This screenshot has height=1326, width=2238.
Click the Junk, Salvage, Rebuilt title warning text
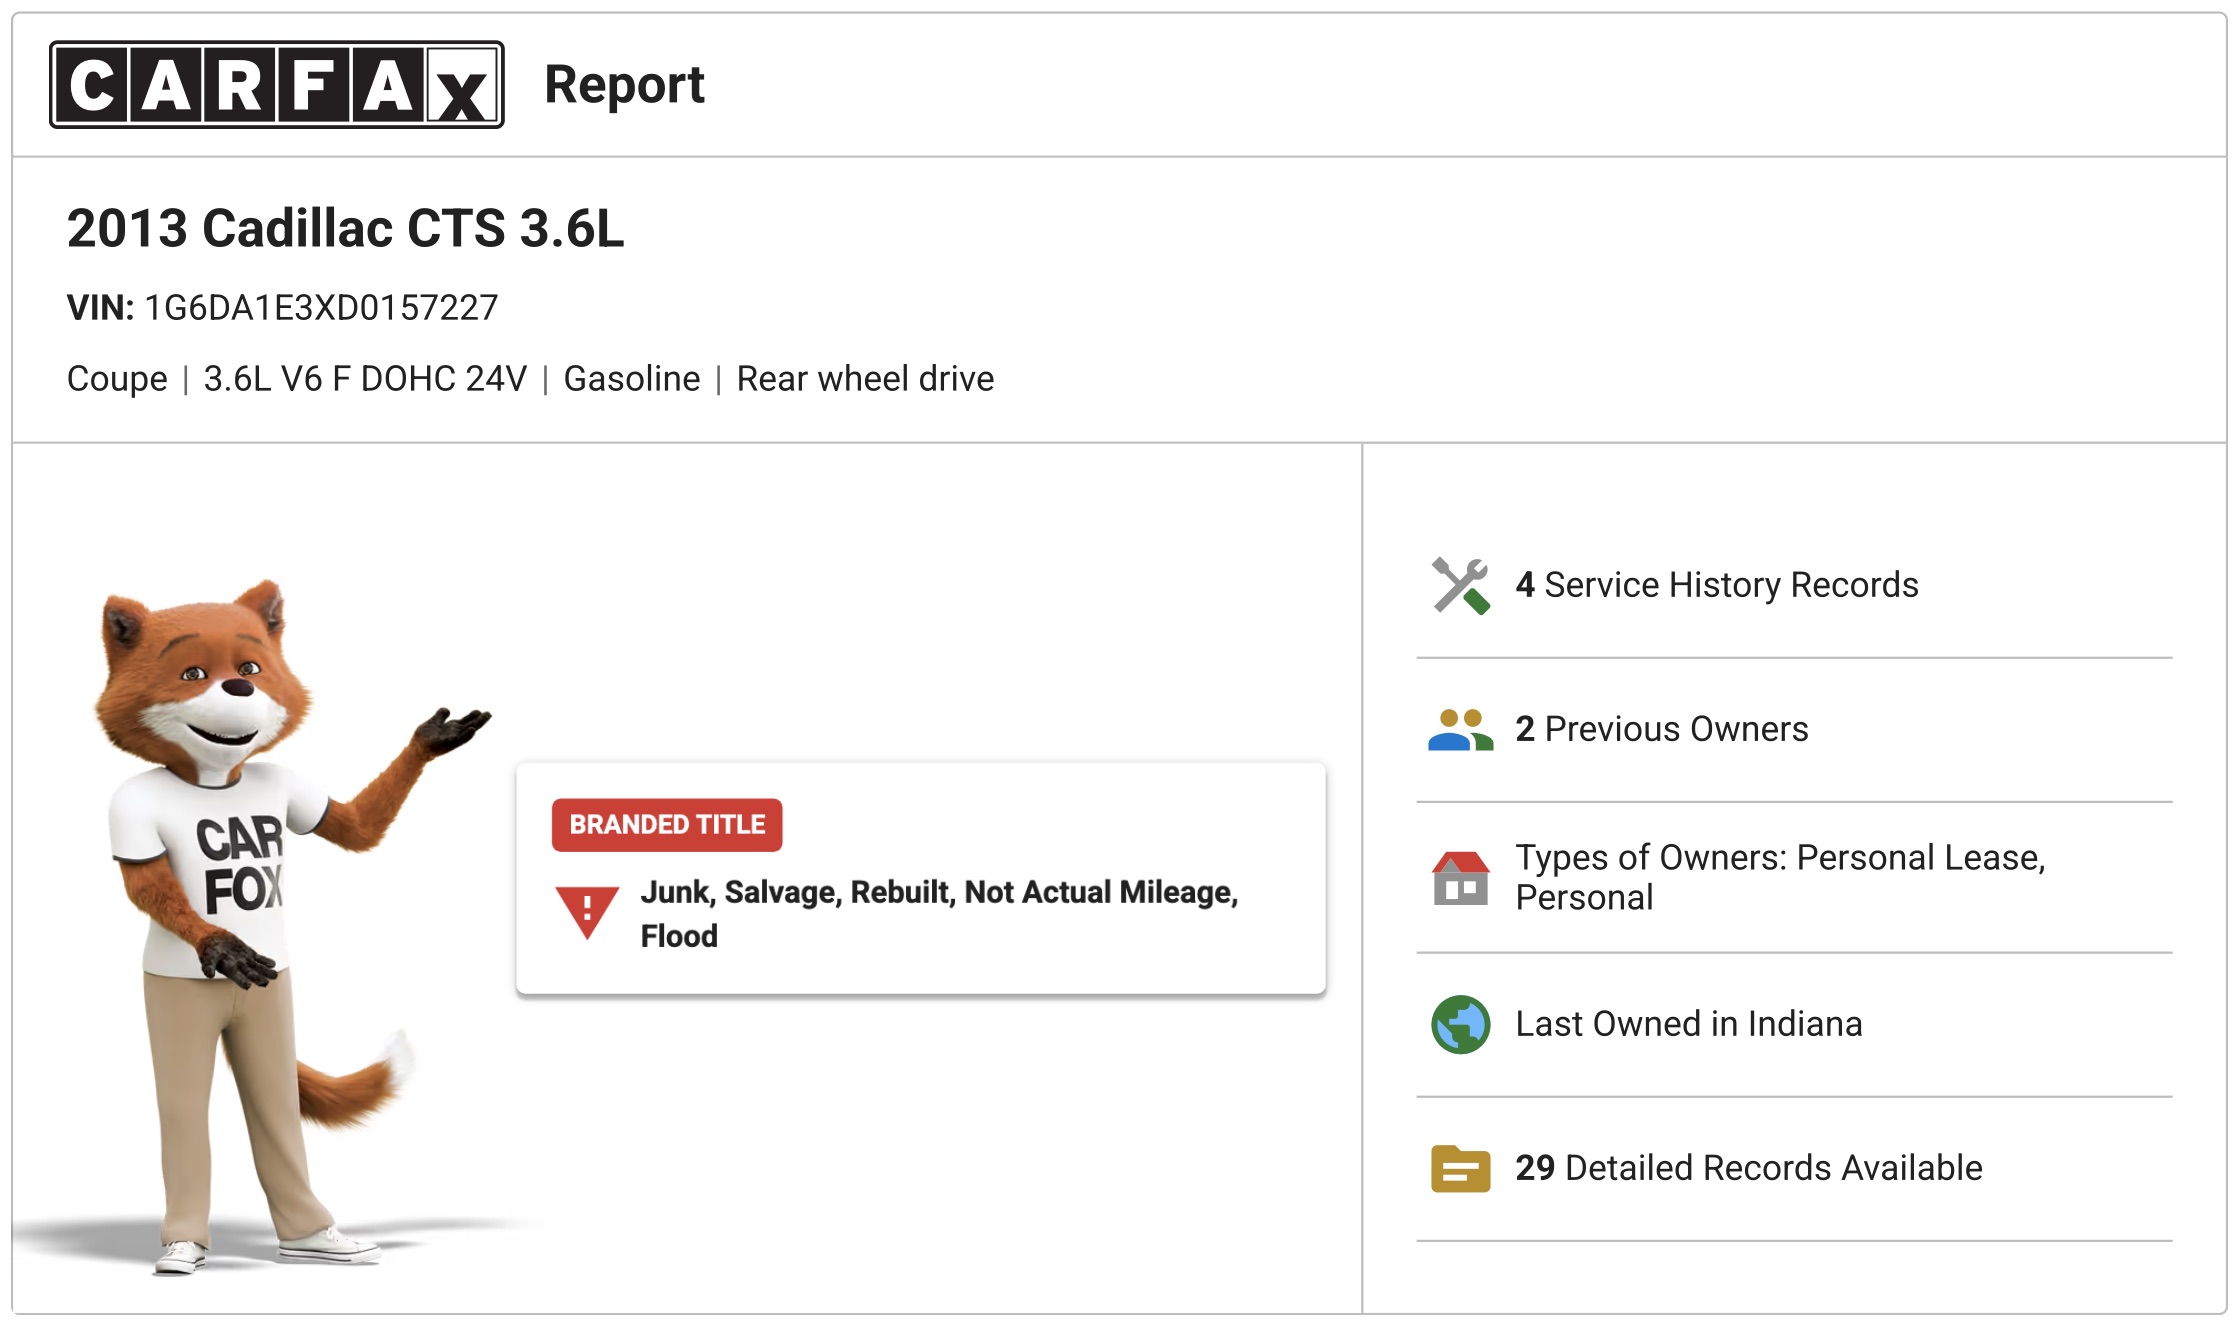[x=940, y=914]
